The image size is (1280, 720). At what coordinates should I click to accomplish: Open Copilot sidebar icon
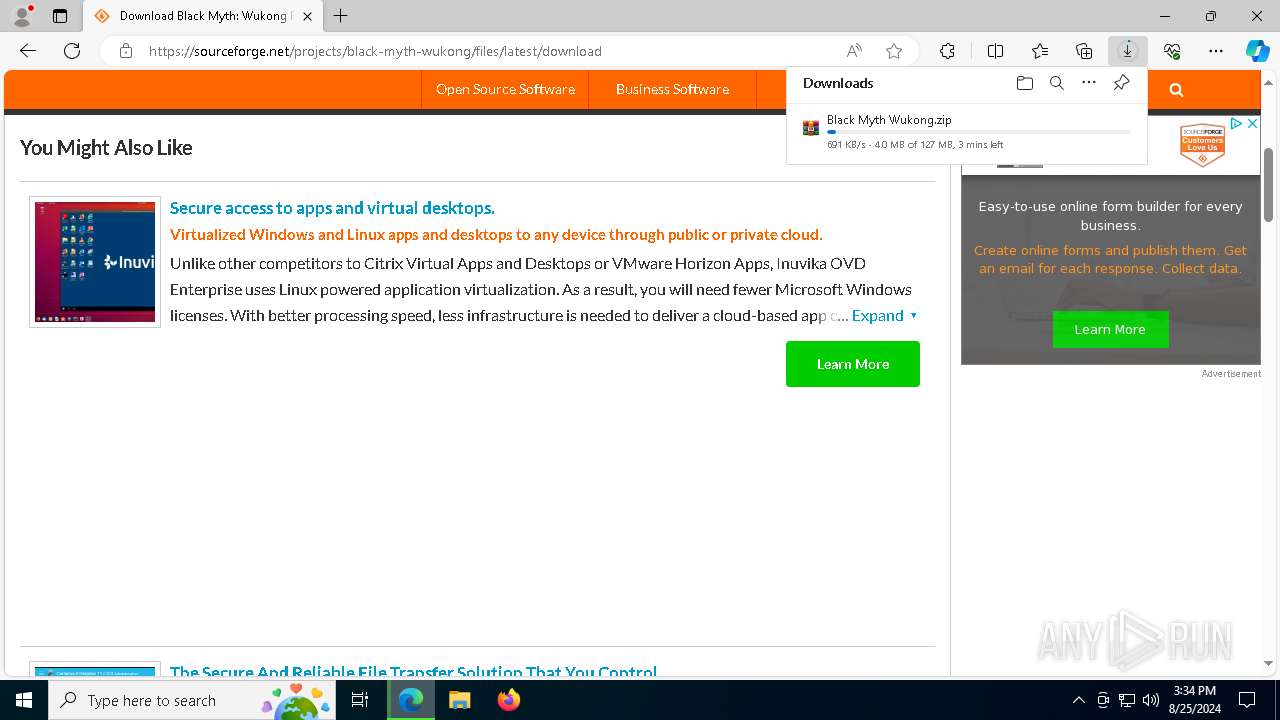(x=1257, y=51)
